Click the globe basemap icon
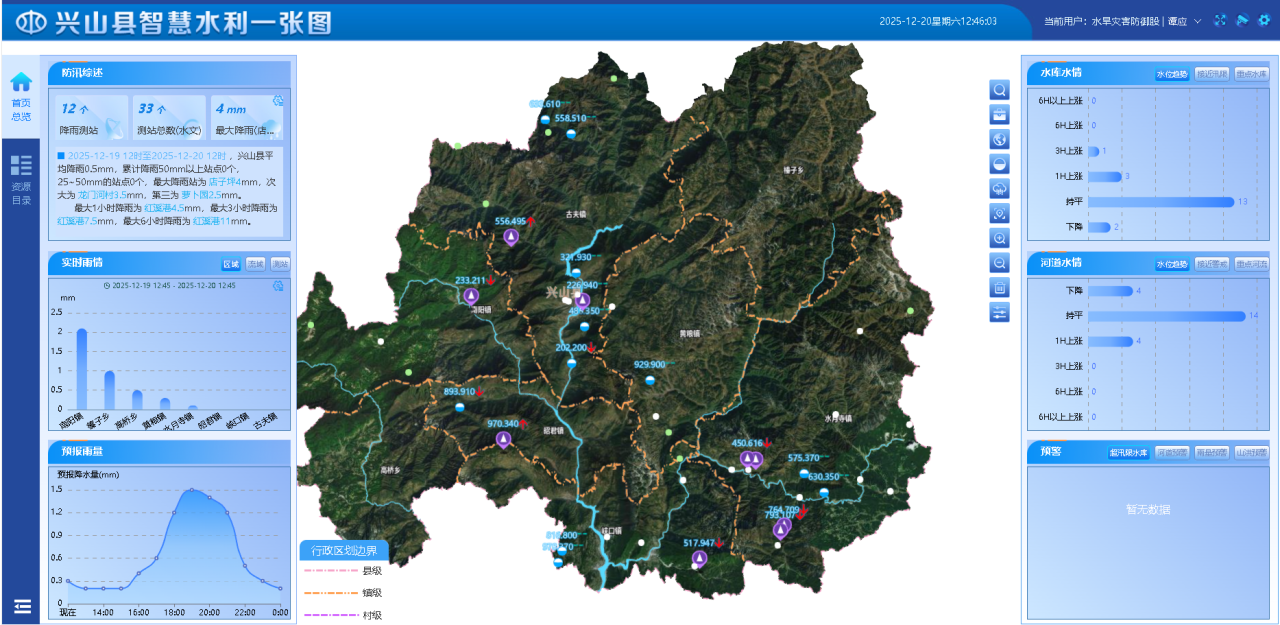 (x=999, y=139)
